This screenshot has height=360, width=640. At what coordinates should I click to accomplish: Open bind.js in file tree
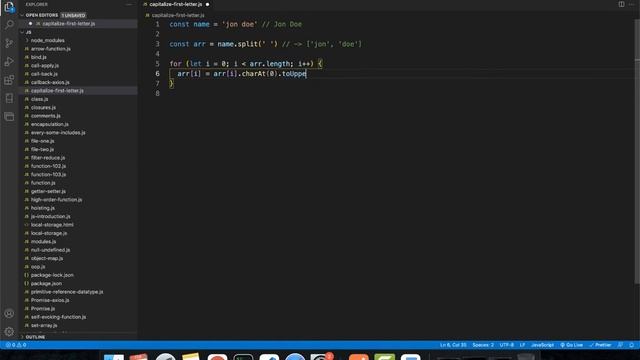coord(39,57)
